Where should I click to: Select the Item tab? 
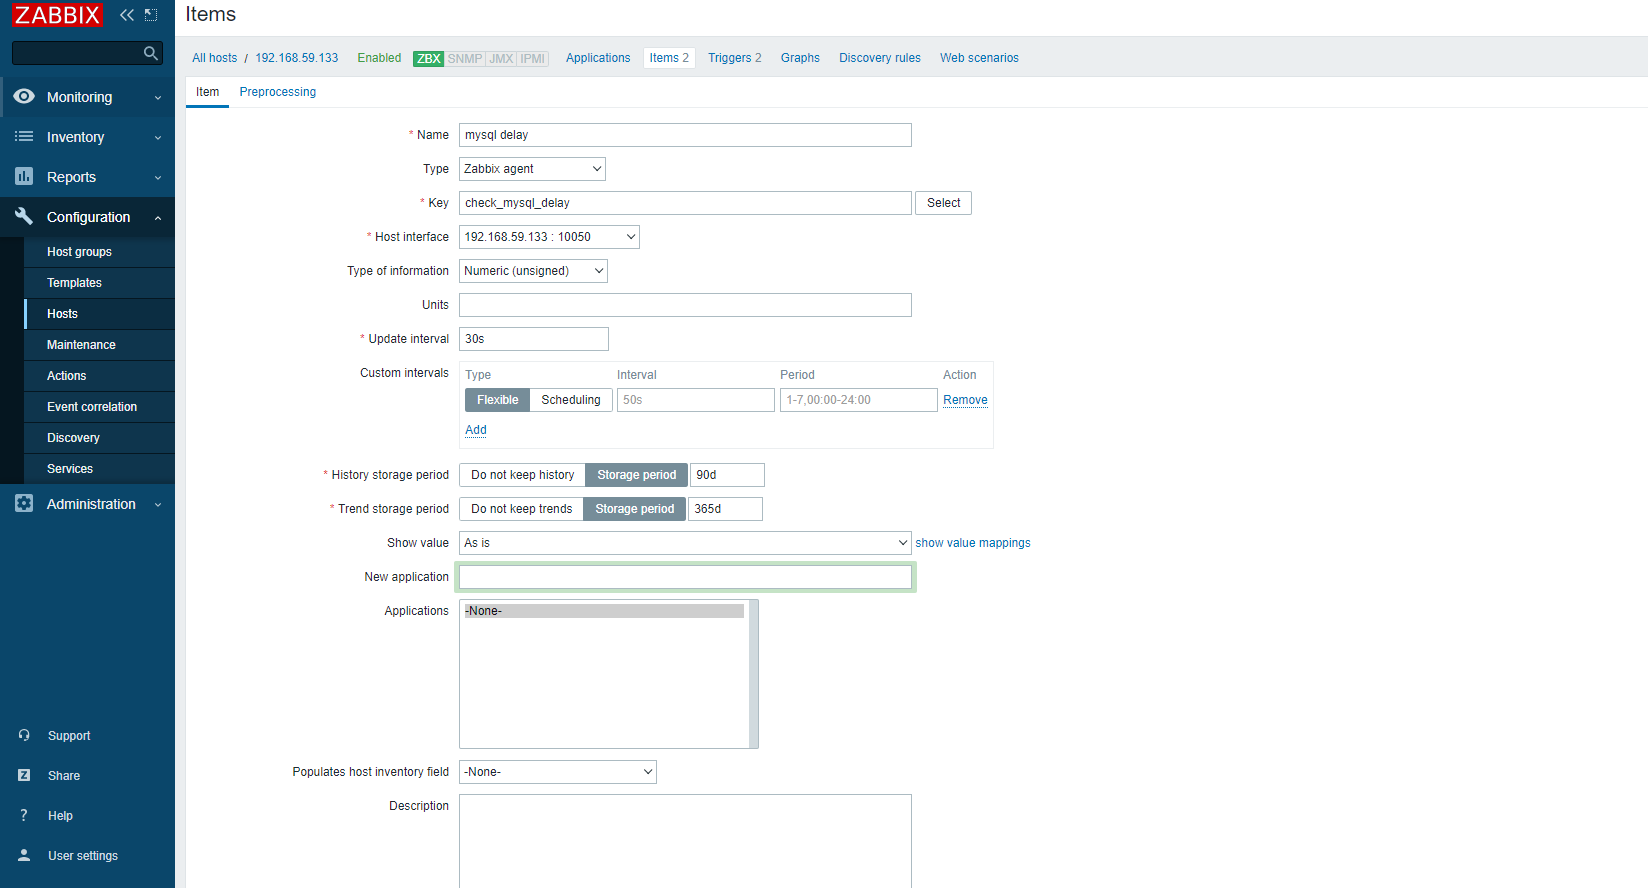pyautogui.click(x=207, y=92)
